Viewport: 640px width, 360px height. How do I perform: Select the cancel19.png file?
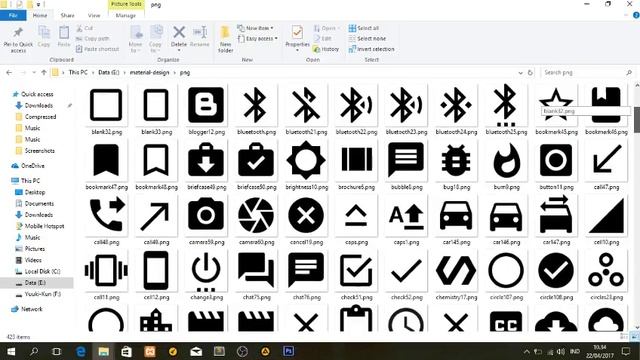(306, 220)
